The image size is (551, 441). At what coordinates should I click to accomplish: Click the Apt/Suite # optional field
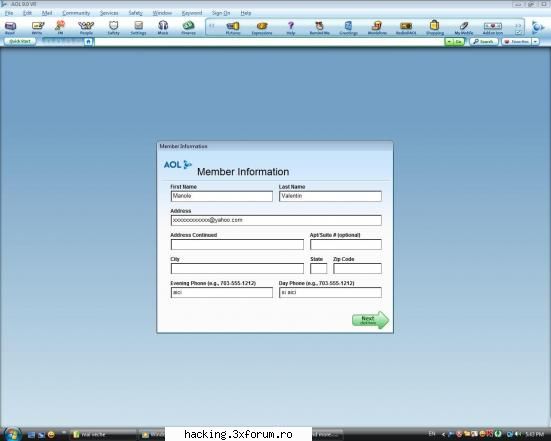tap(346, 244)
